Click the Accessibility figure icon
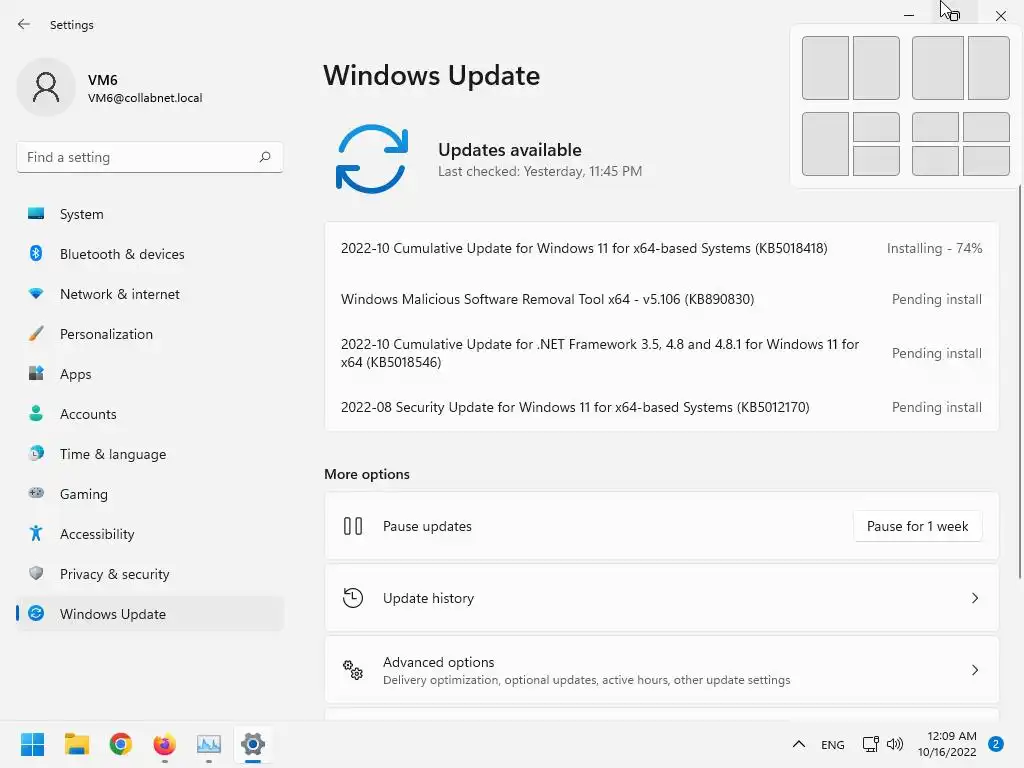 point(36,534)
